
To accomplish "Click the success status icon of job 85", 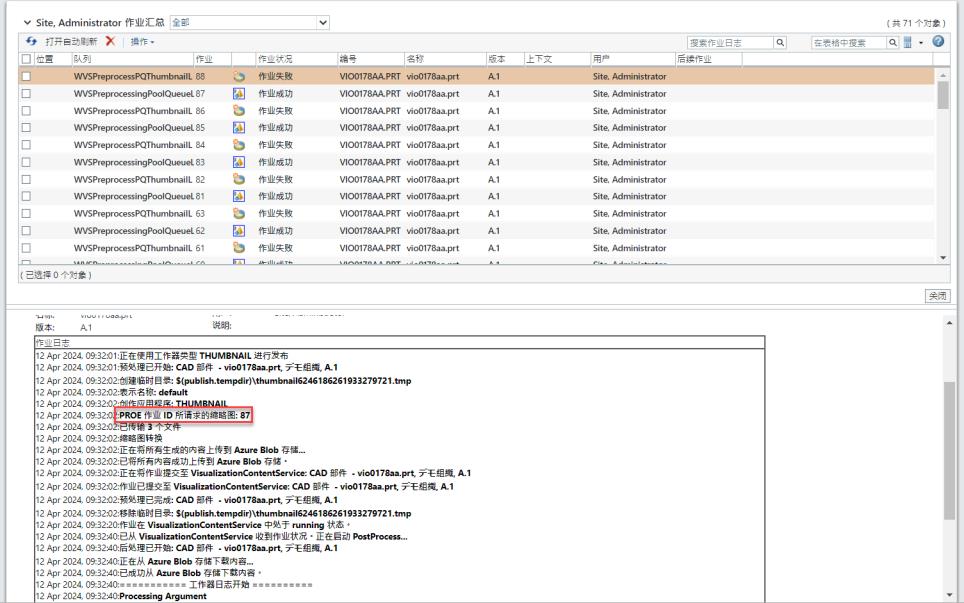I will pos(239,127).
